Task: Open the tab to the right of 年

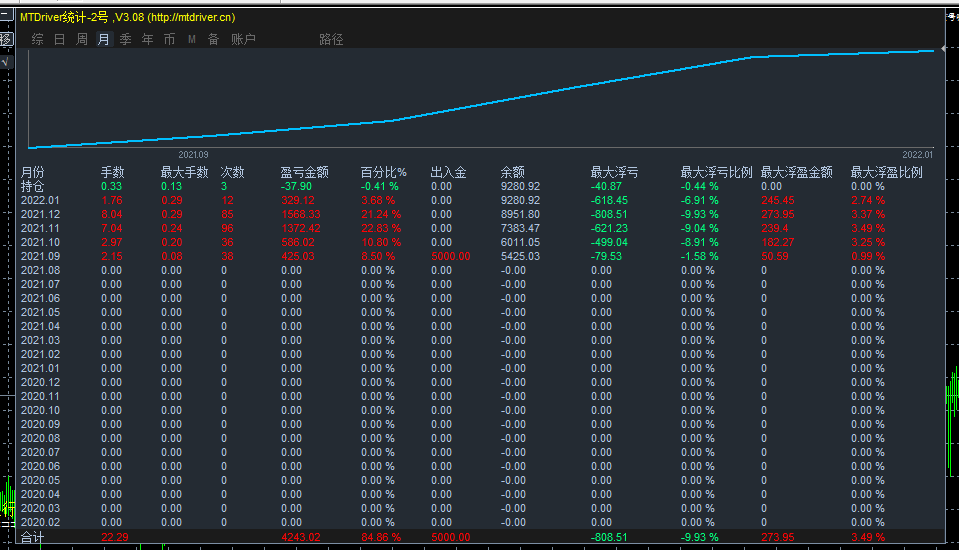Action: (169, 39)
